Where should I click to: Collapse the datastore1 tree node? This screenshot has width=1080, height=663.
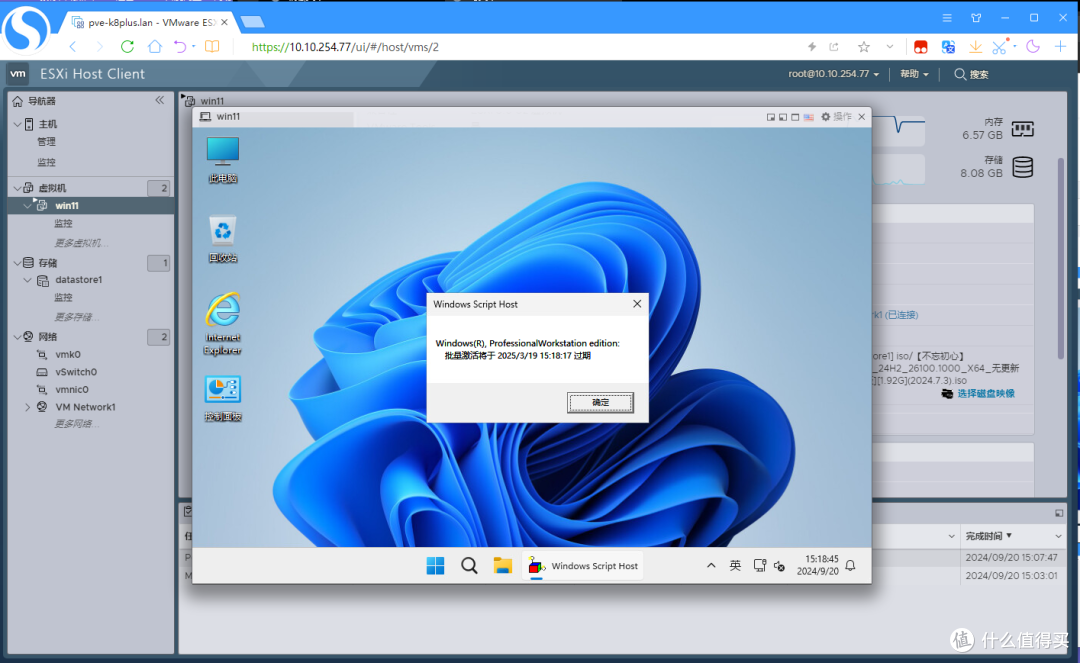[28, 280]
